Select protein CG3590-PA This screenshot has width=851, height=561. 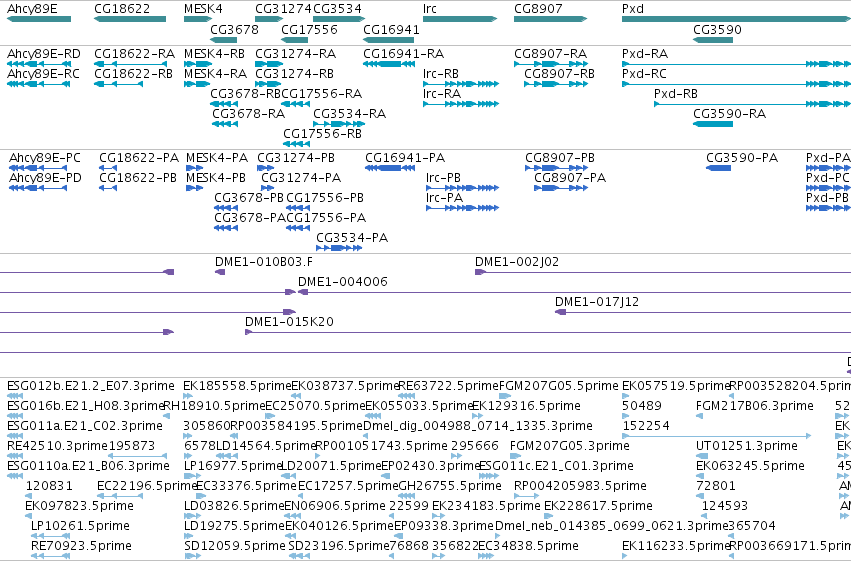pos(742,158)
